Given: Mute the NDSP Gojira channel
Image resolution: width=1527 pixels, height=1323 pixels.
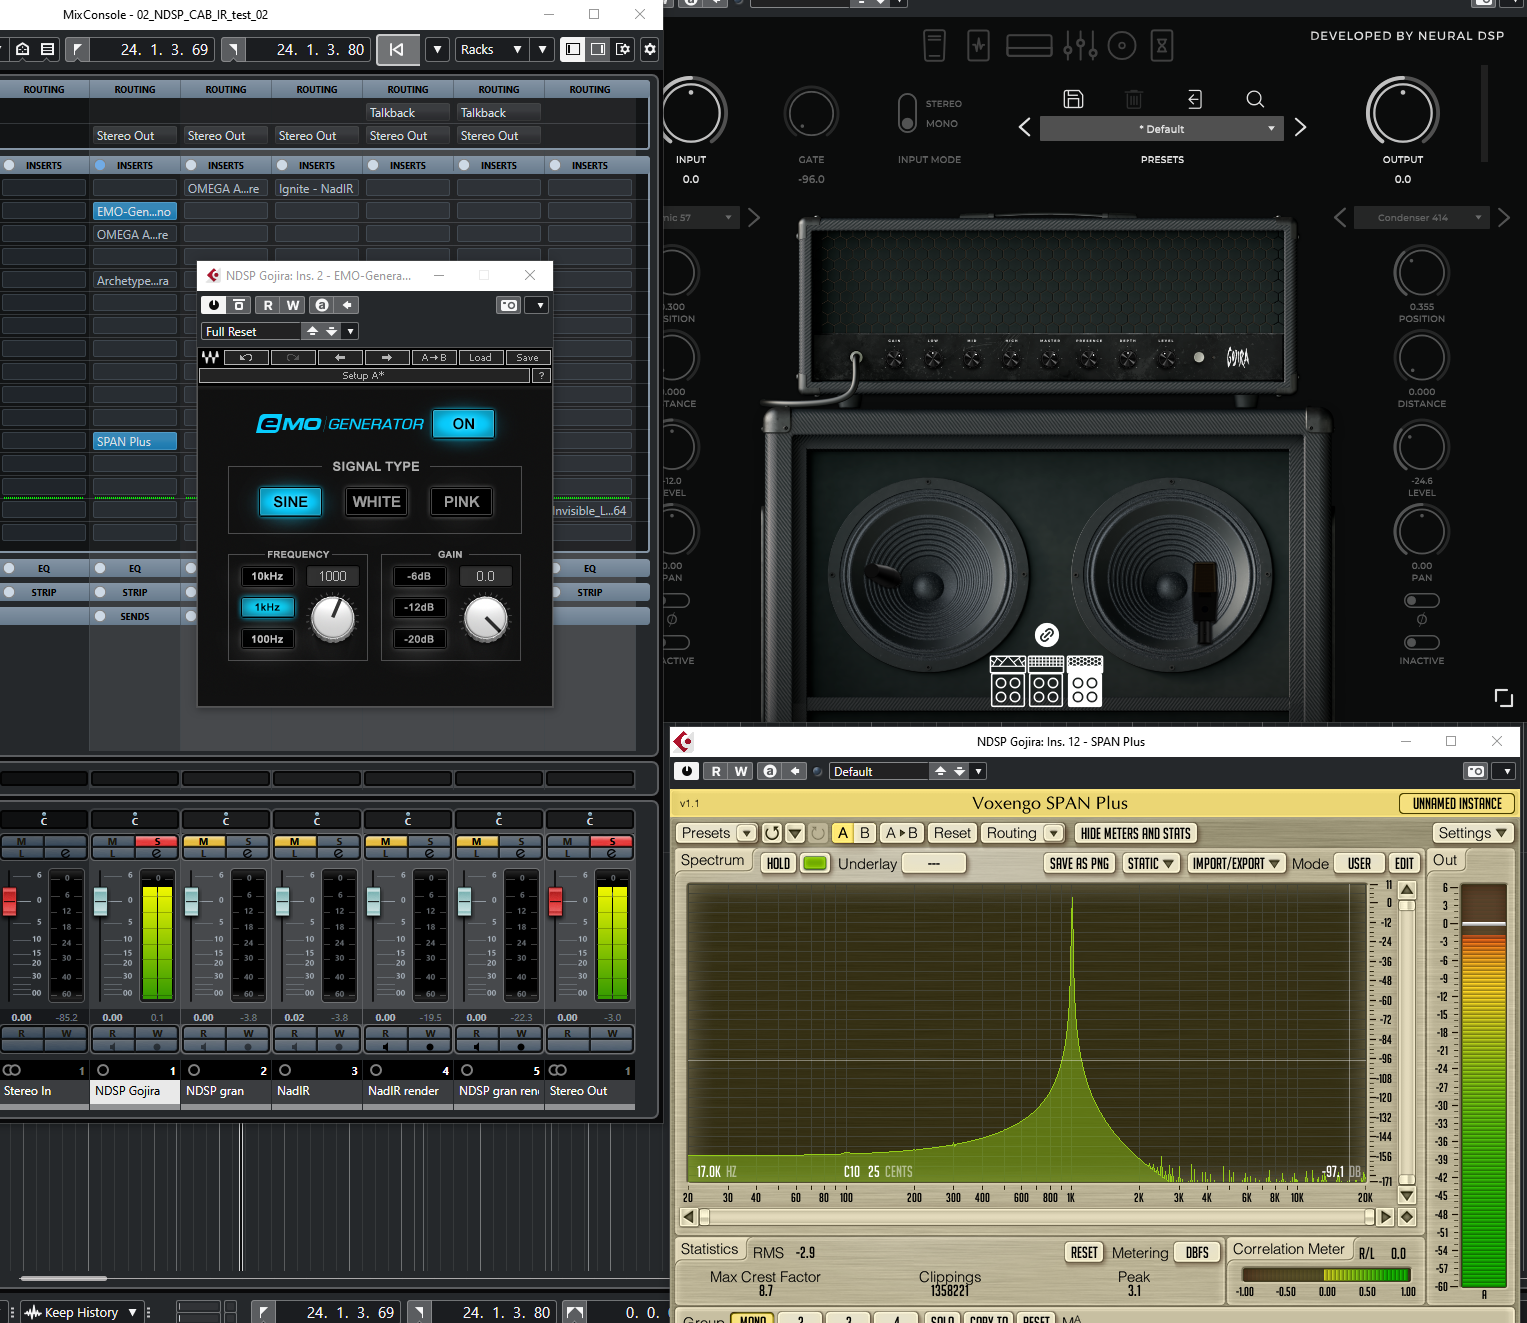Looking at the screenshot, I should (x=112, y=841).
